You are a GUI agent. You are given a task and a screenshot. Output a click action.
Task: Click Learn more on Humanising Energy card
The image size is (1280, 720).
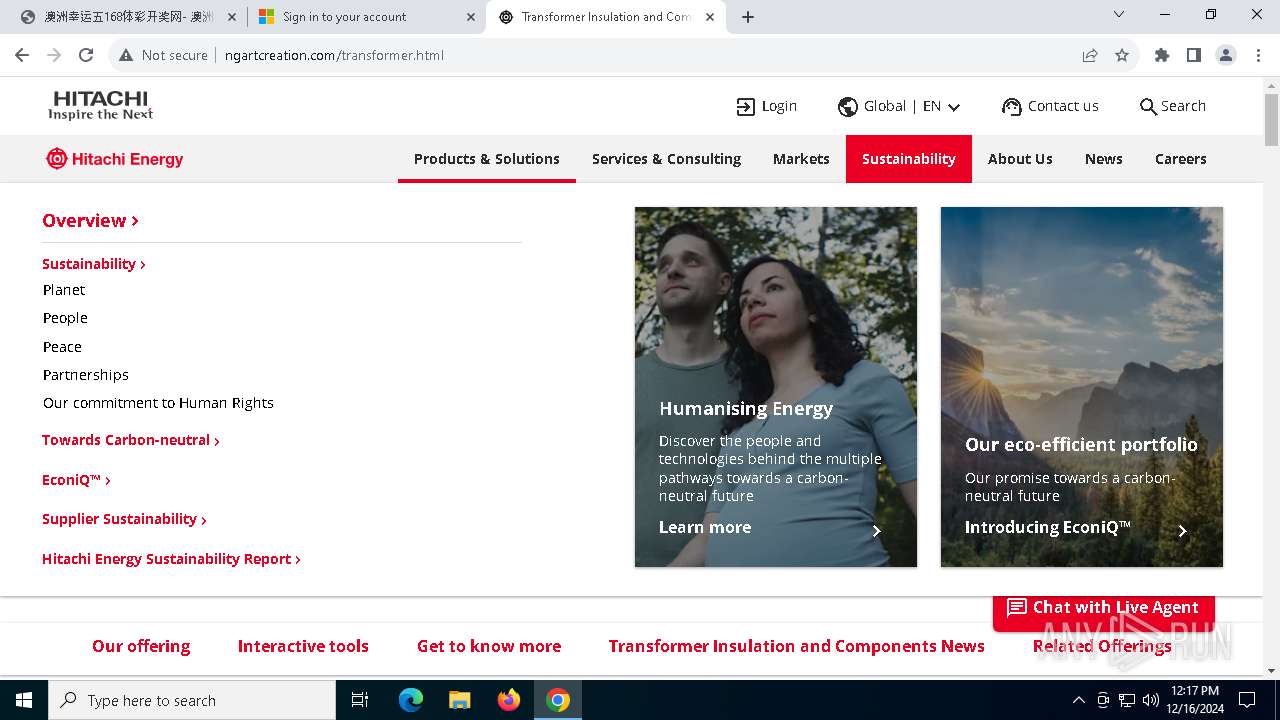click(x=705, y=527)
